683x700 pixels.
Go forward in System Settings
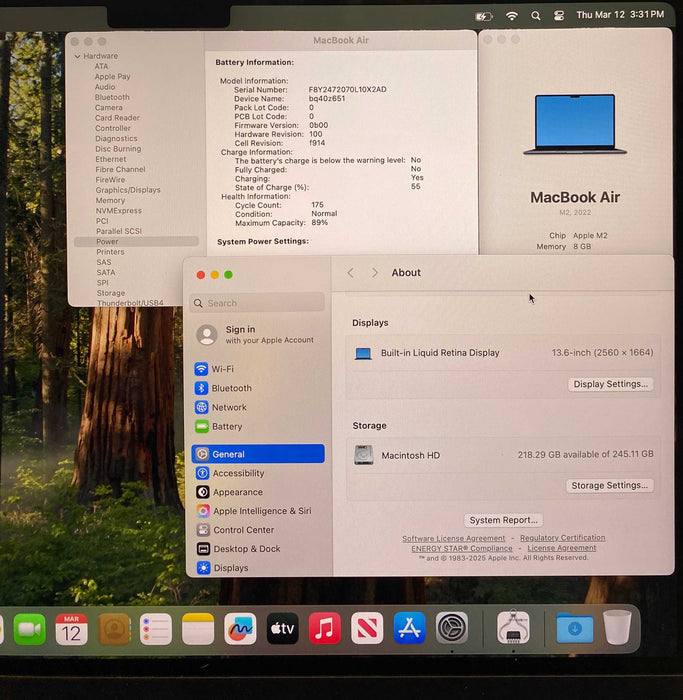click(375, 273)
